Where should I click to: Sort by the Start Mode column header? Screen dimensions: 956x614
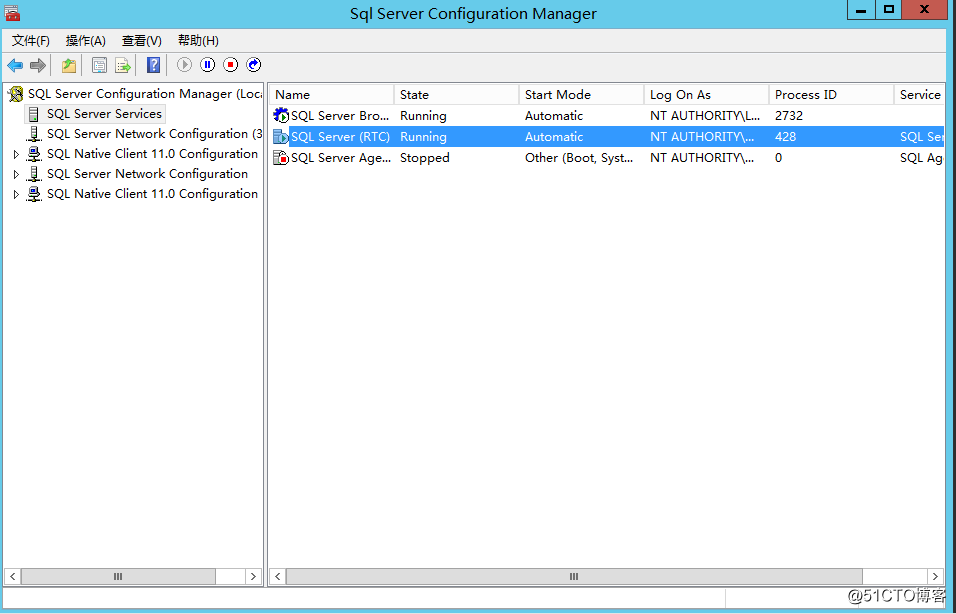click(x=582, y=95)
